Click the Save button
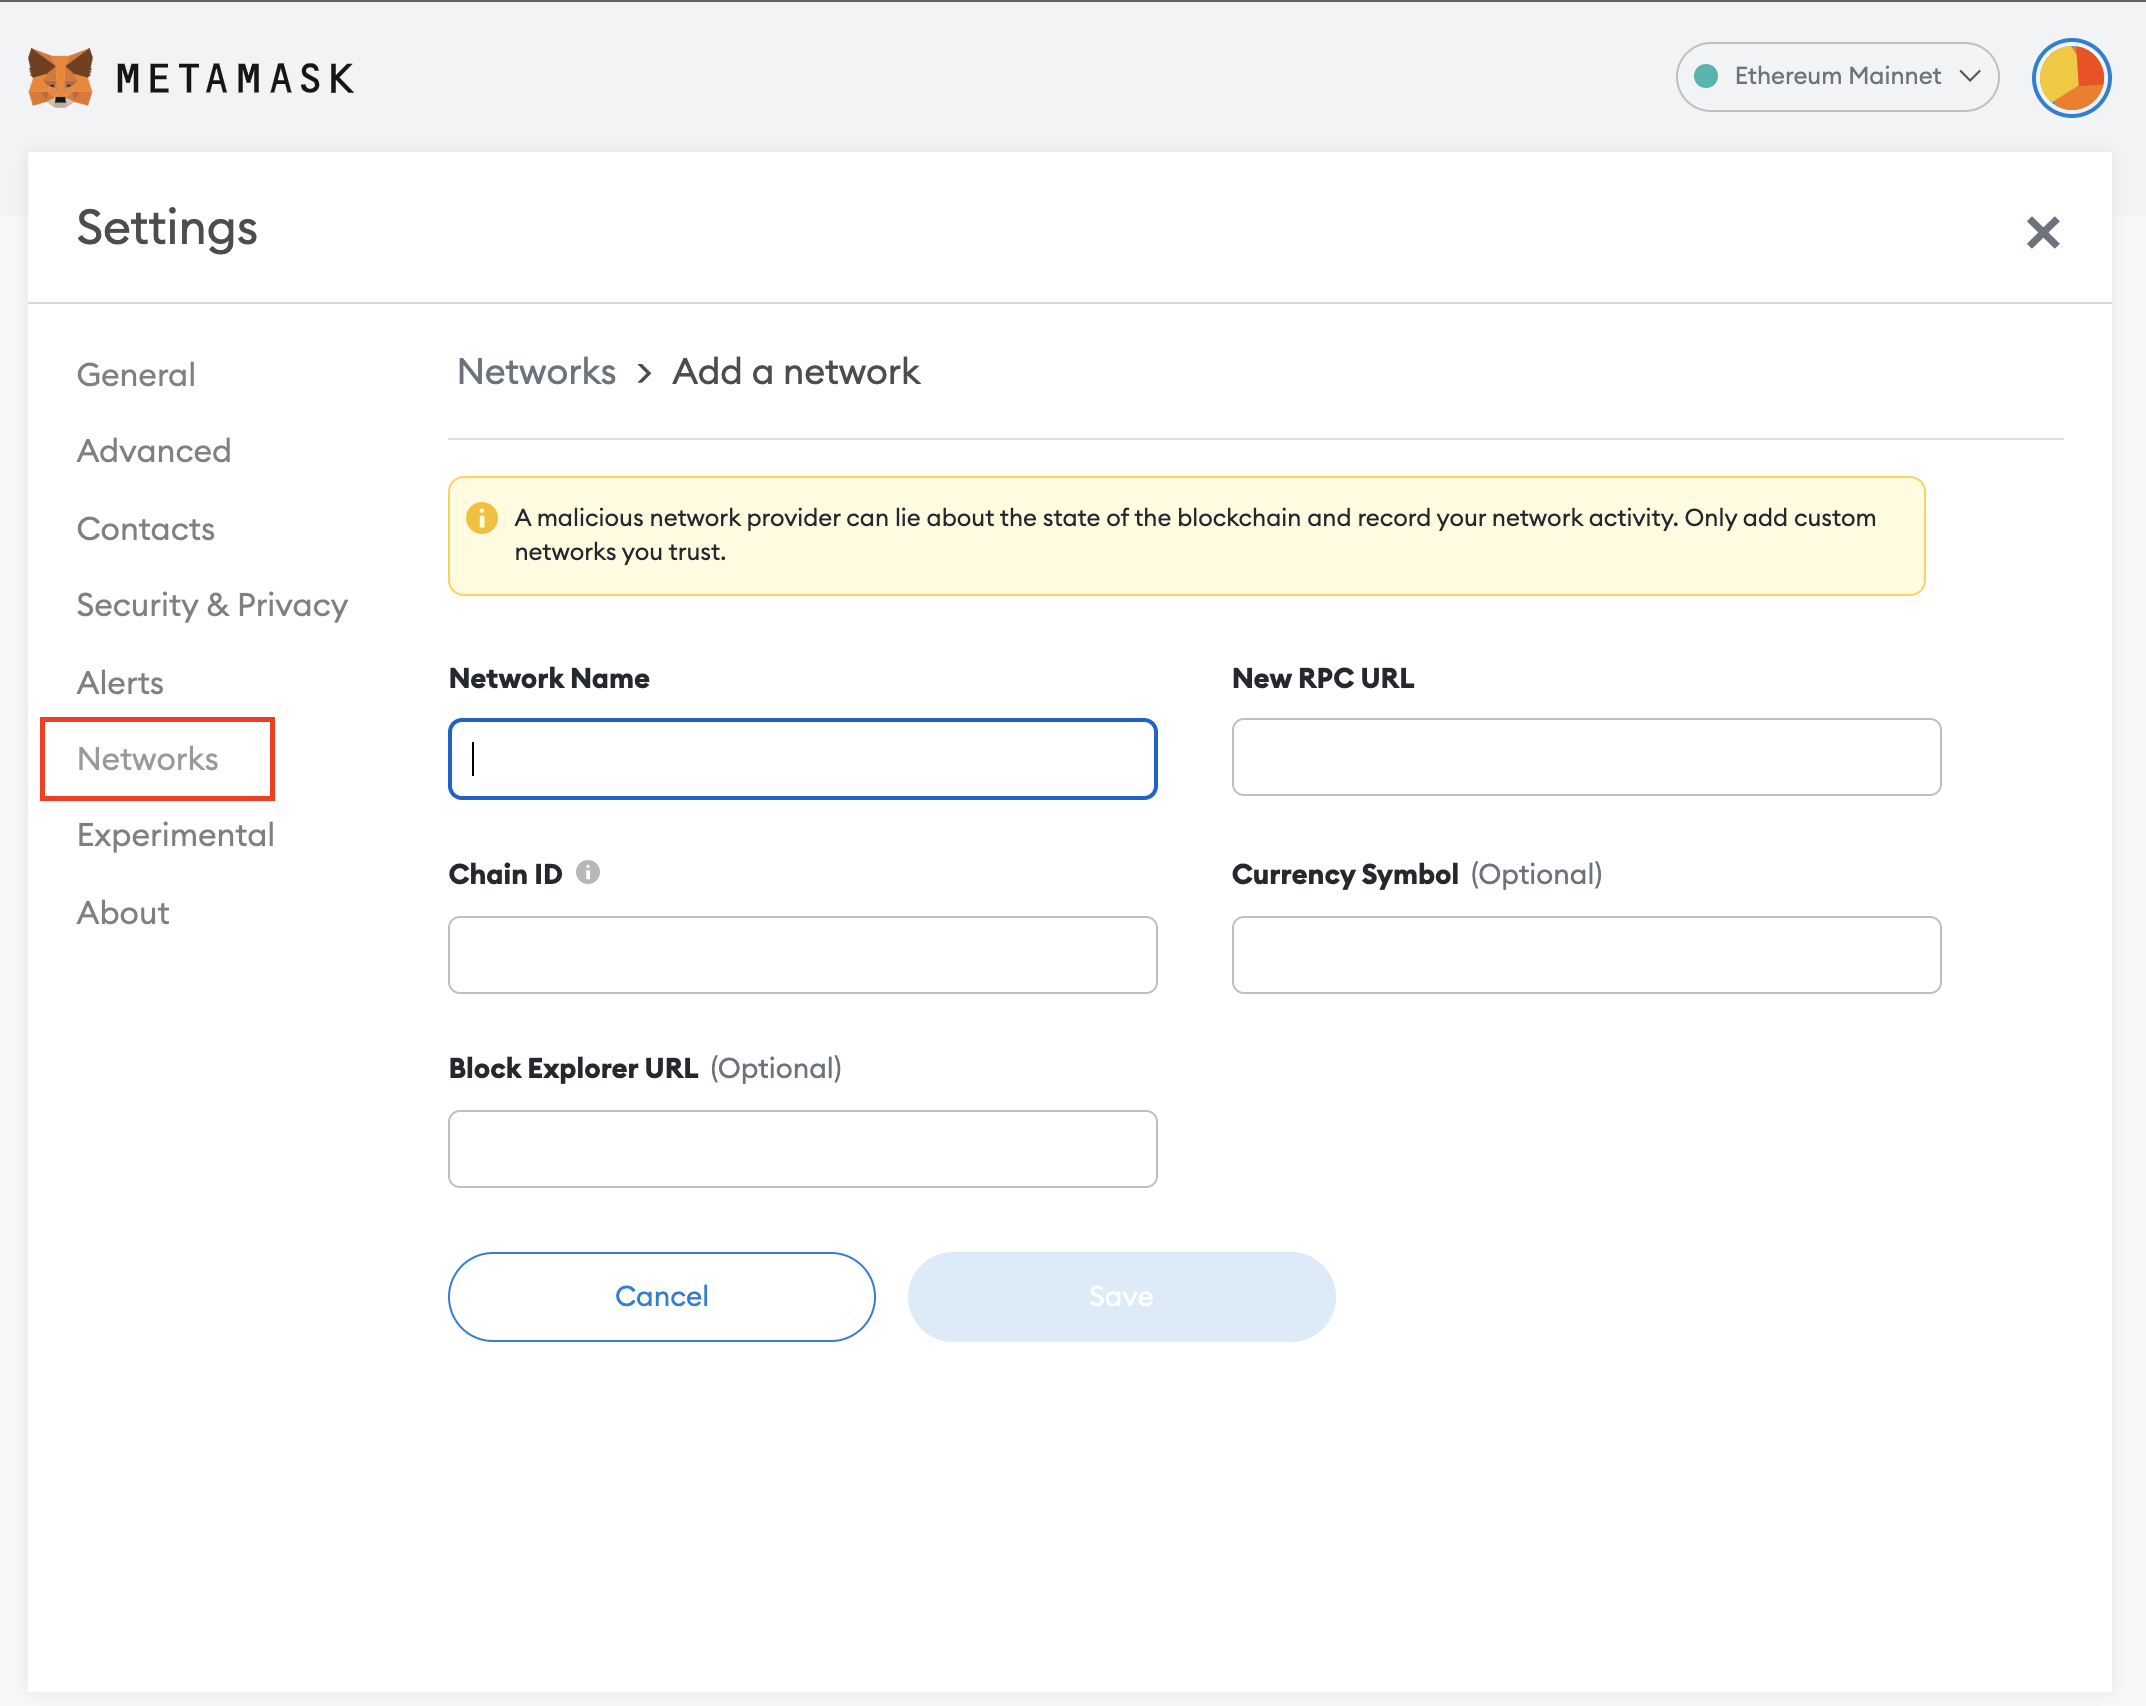Screen dimensions: 2146x1706 pos(1120,1296)
